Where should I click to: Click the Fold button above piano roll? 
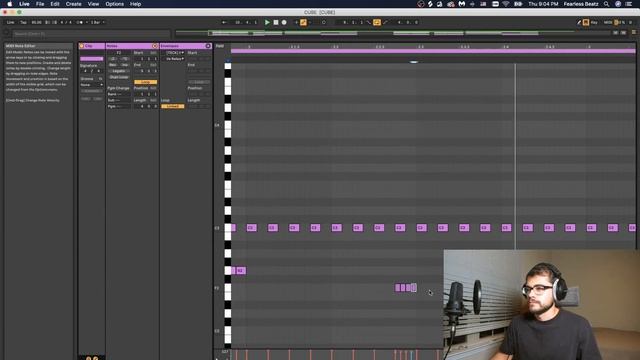coord(220,46)
